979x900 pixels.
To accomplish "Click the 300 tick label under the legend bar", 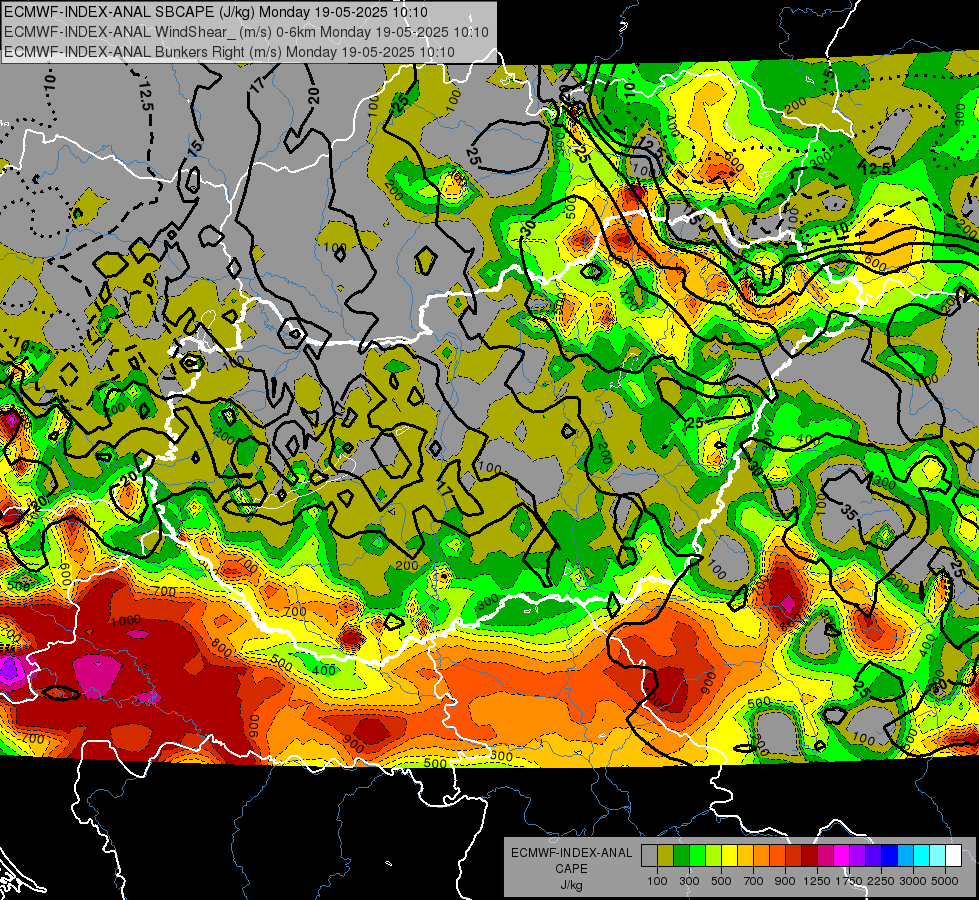I will pos(689,881).
